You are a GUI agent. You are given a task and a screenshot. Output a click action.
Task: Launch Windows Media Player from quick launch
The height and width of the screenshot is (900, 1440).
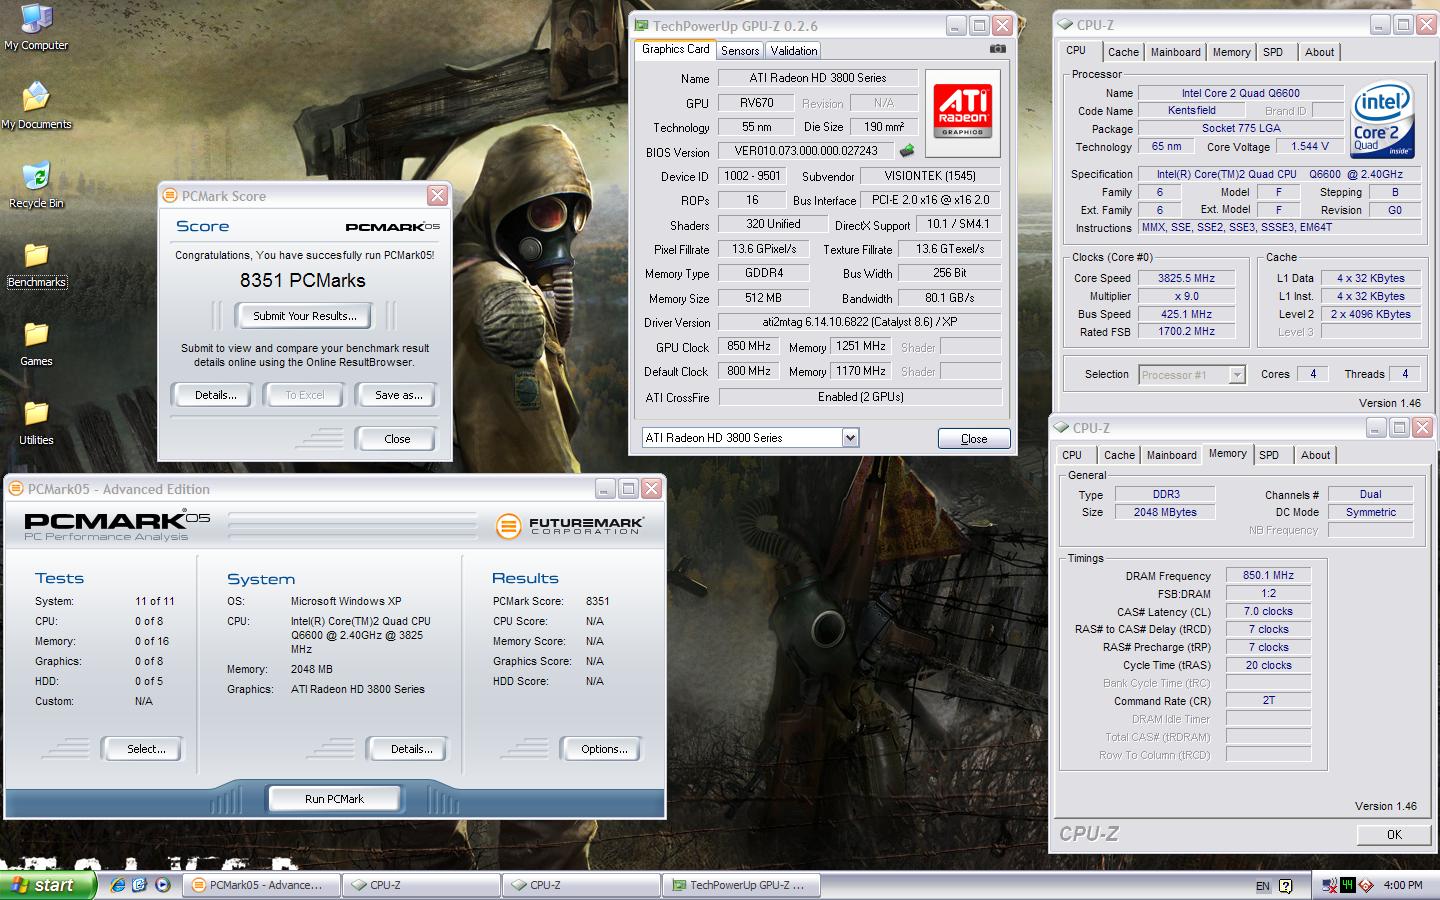point(162,885)
